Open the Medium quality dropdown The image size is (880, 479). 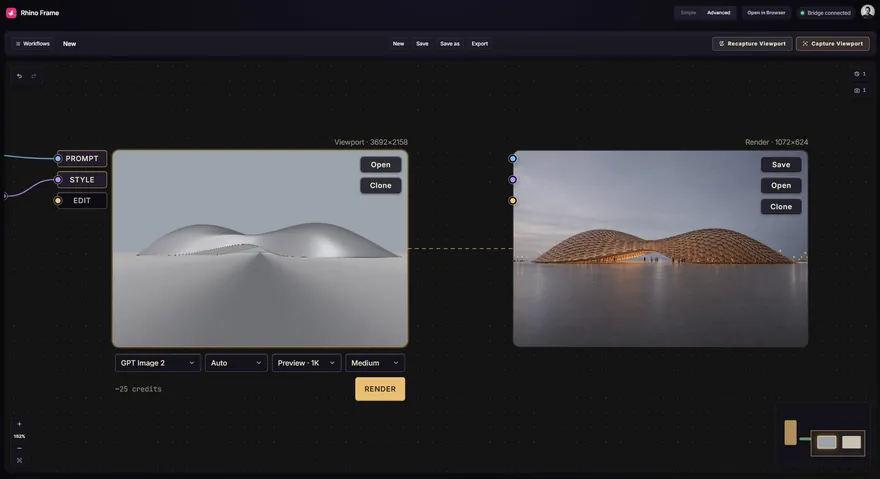tap(375, 363)
